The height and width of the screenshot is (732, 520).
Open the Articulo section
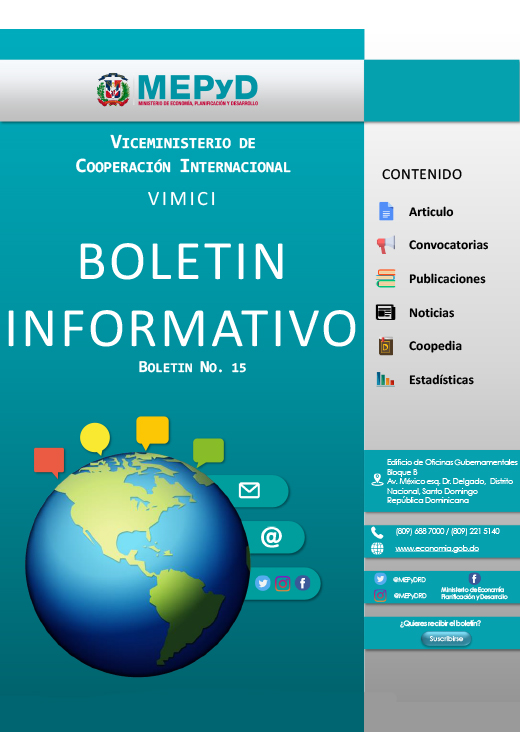pyautogui.click(x=431, y=211)
